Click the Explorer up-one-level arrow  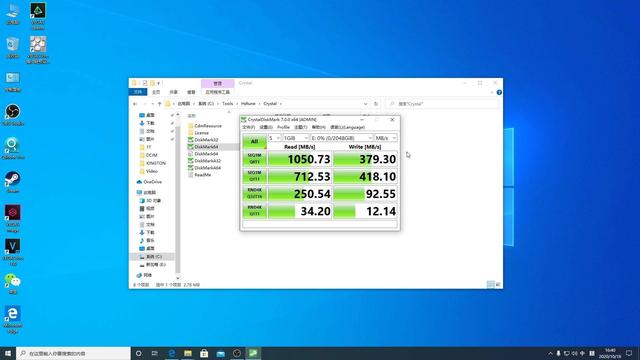160,104
